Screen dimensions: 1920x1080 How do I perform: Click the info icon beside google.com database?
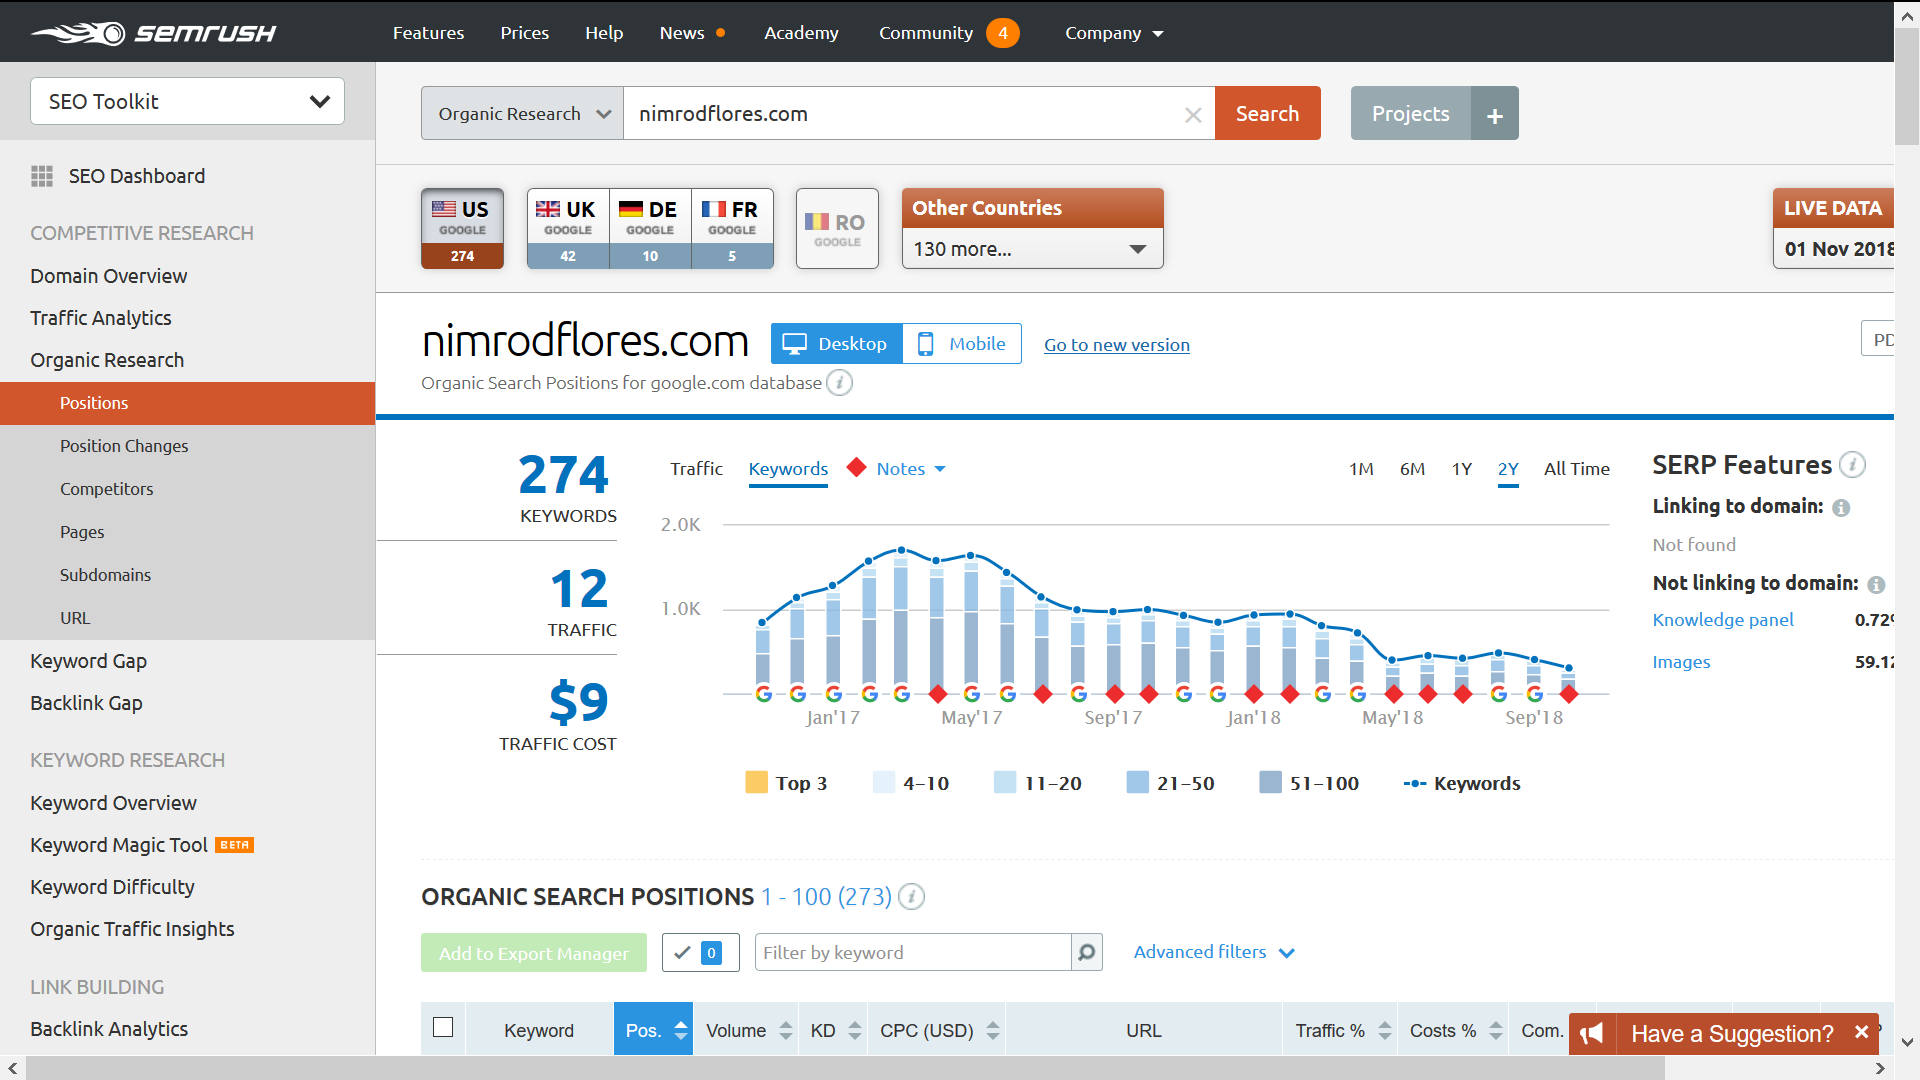pyautogui.click(x=840, y=383)
